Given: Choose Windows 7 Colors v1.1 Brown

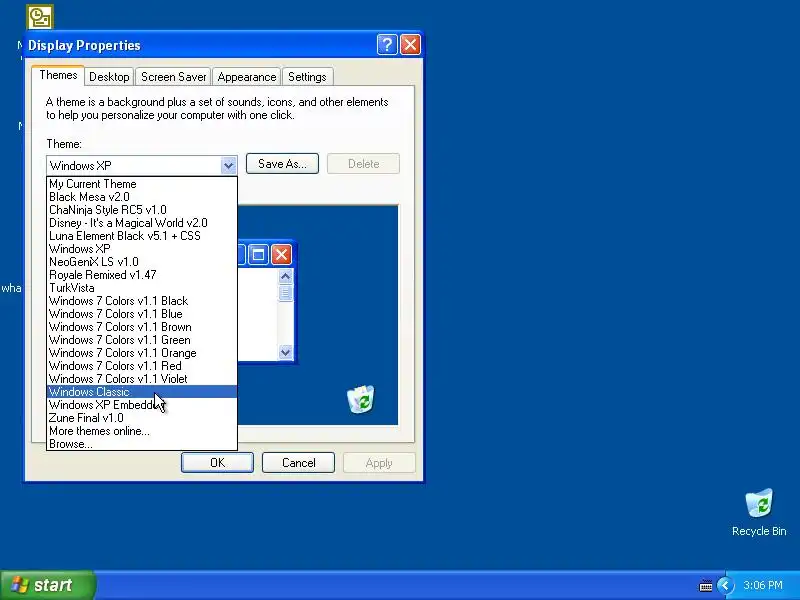Looking at the screenshot, I should 142,327.
